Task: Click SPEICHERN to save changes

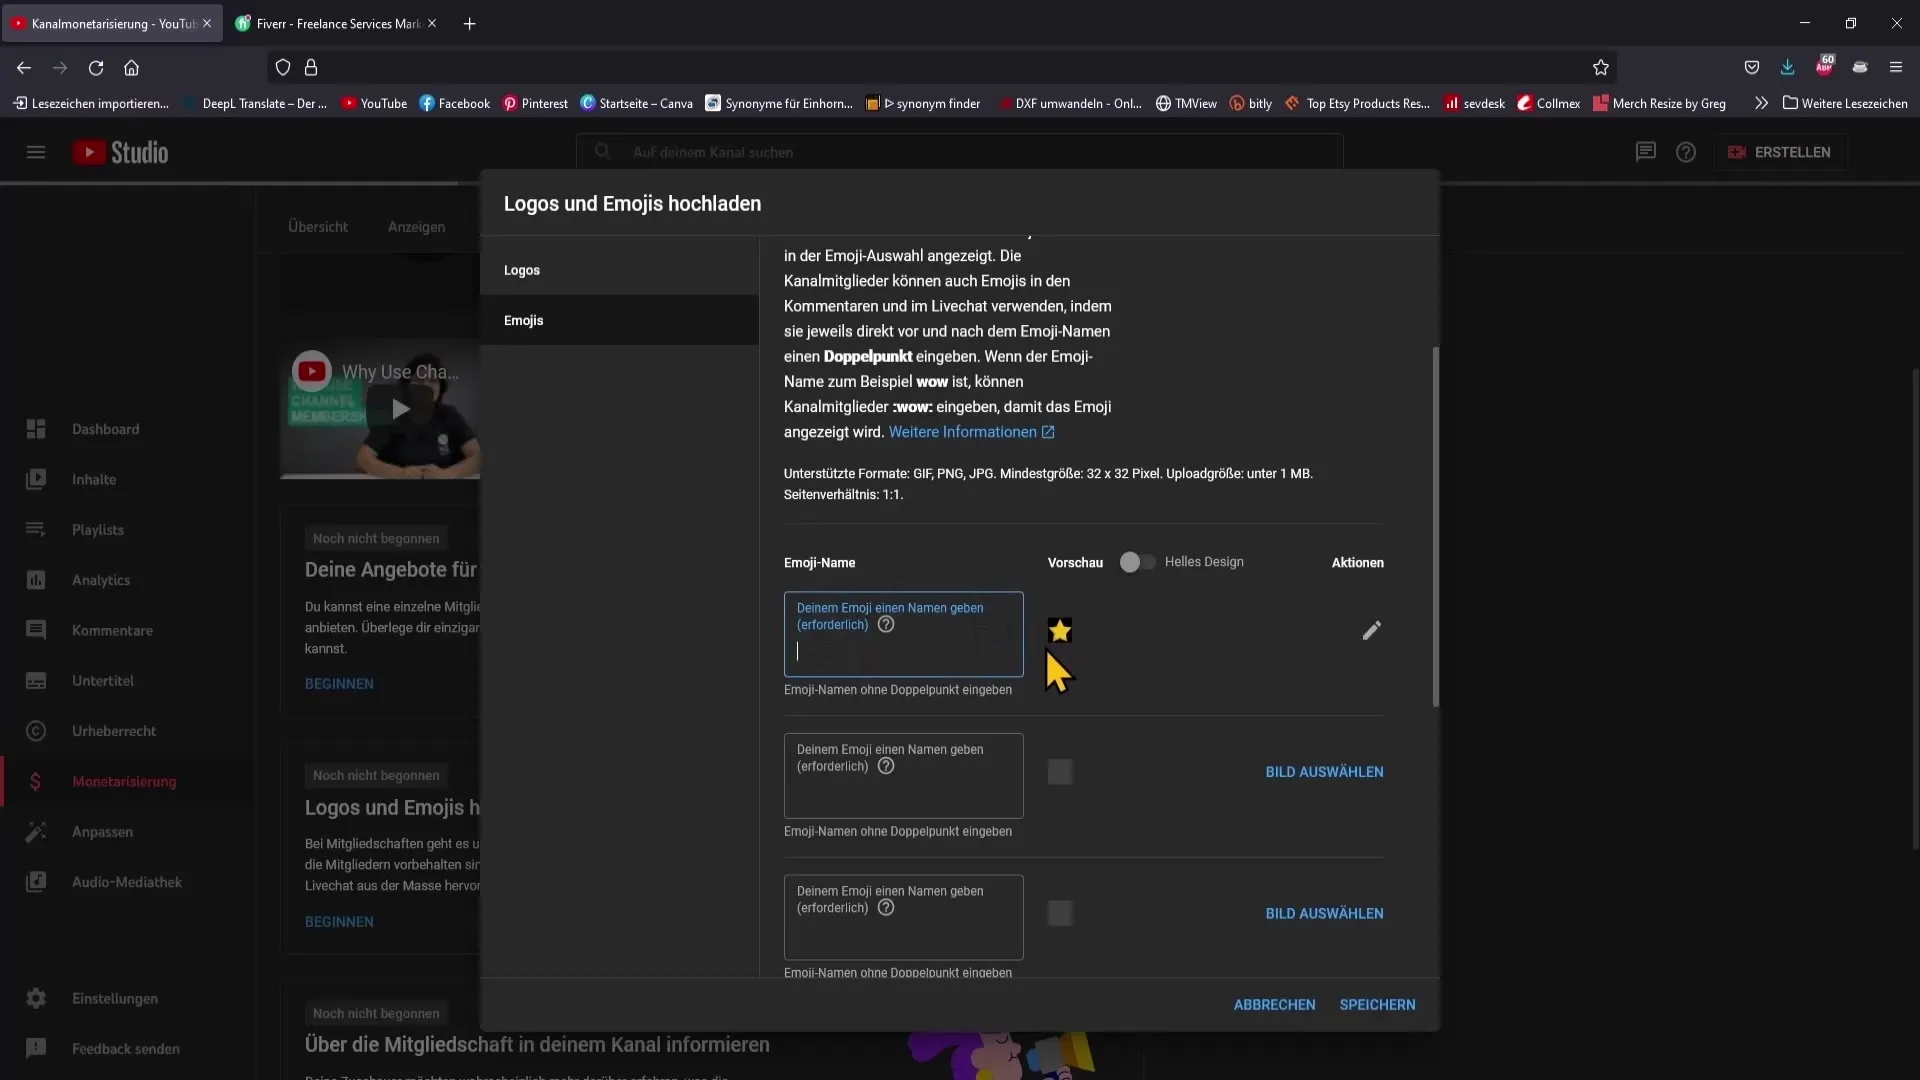Action: click(1379, 1005)
